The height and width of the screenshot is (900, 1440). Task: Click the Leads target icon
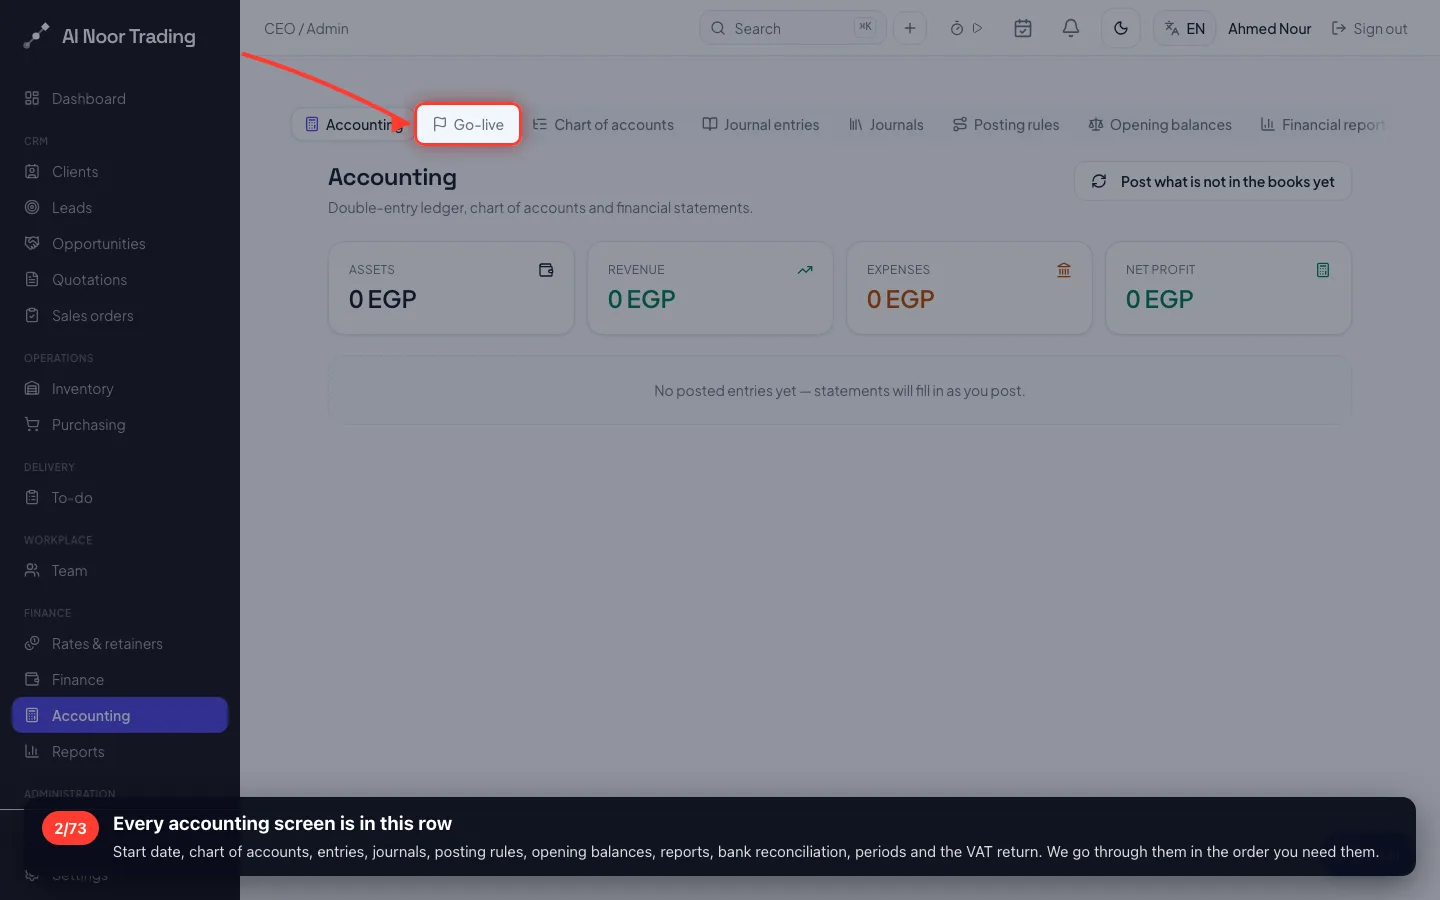tap(32, 207)
